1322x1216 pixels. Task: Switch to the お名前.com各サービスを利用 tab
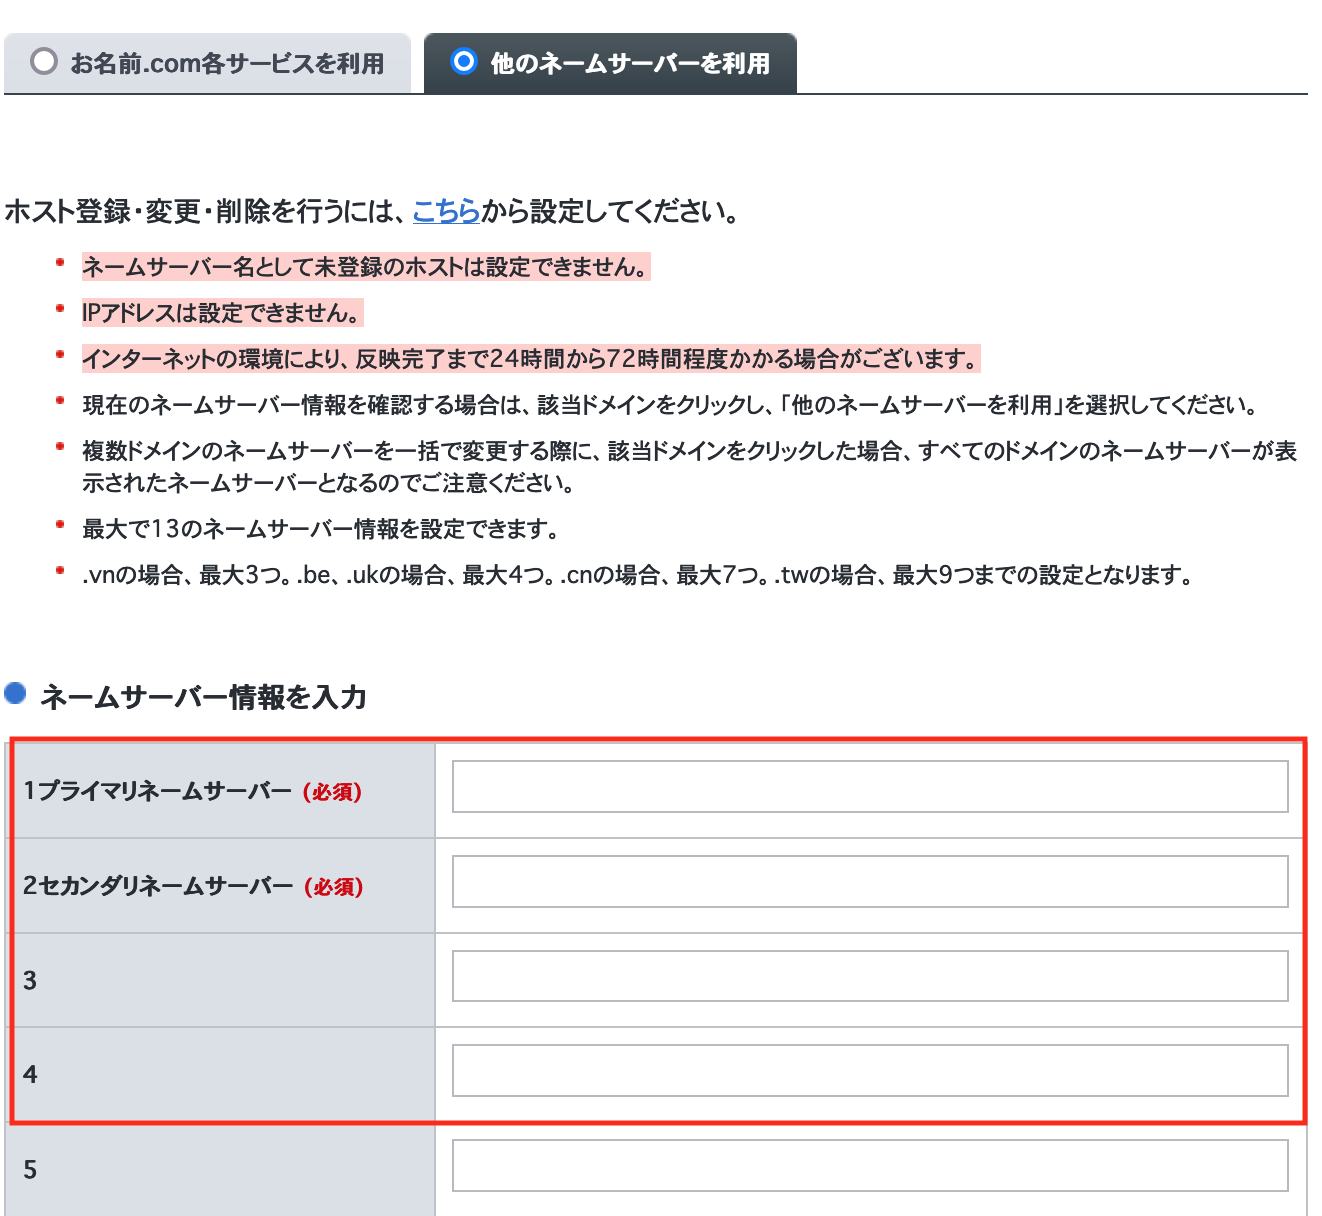207,63
